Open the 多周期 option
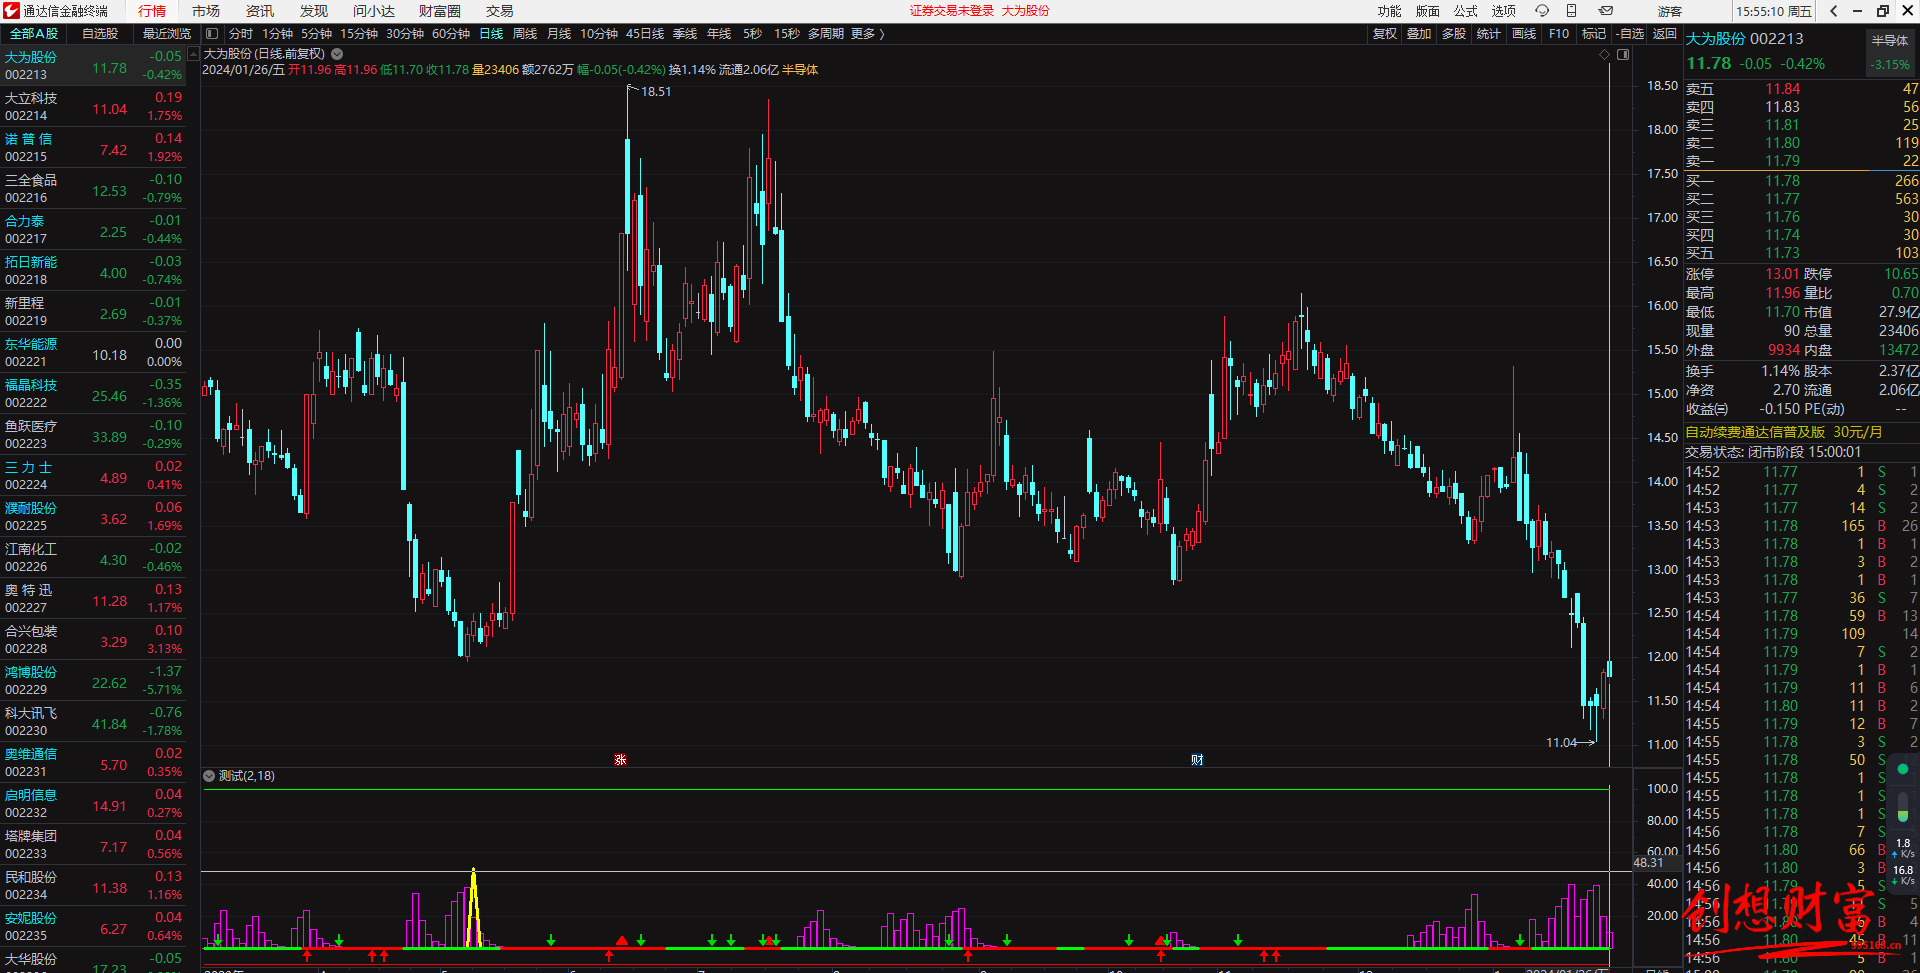This screenshot has height=973, width=1920. tap(826, 34)
